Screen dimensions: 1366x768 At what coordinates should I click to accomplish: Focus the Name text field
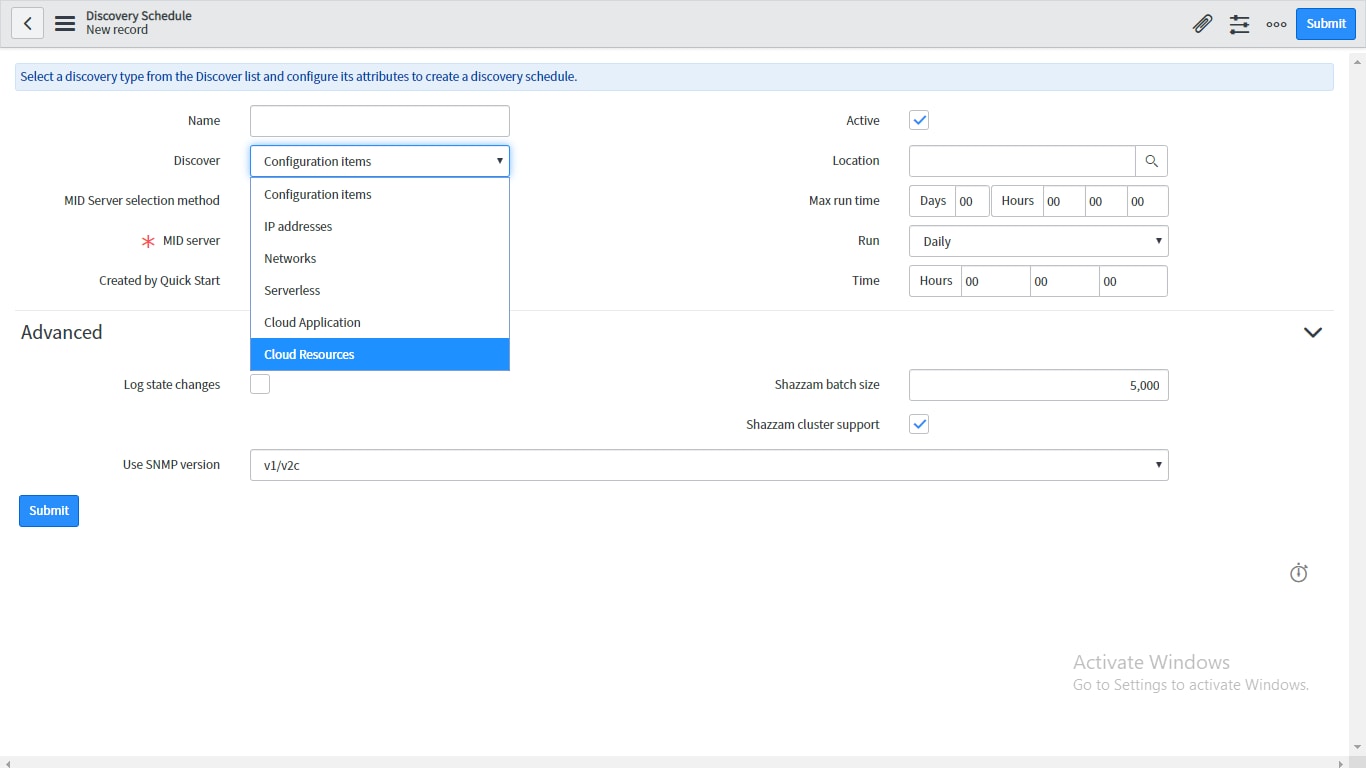(x=380, y=121)
